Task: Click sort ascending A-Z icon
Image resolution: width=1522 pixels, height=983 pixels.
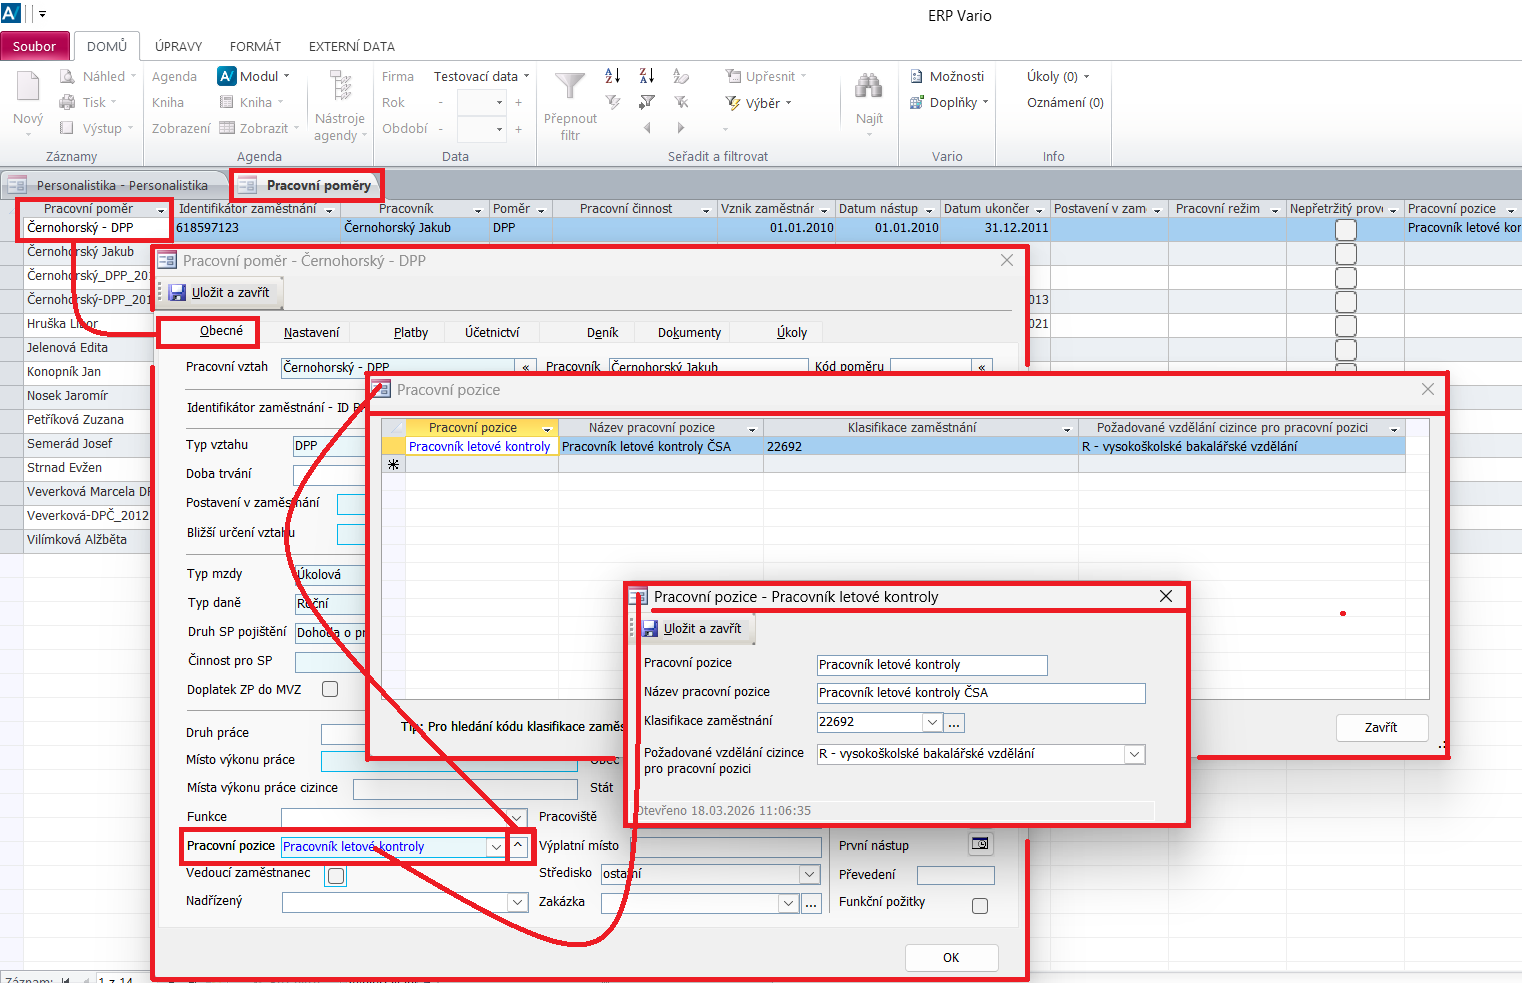Action: point(613,76)
